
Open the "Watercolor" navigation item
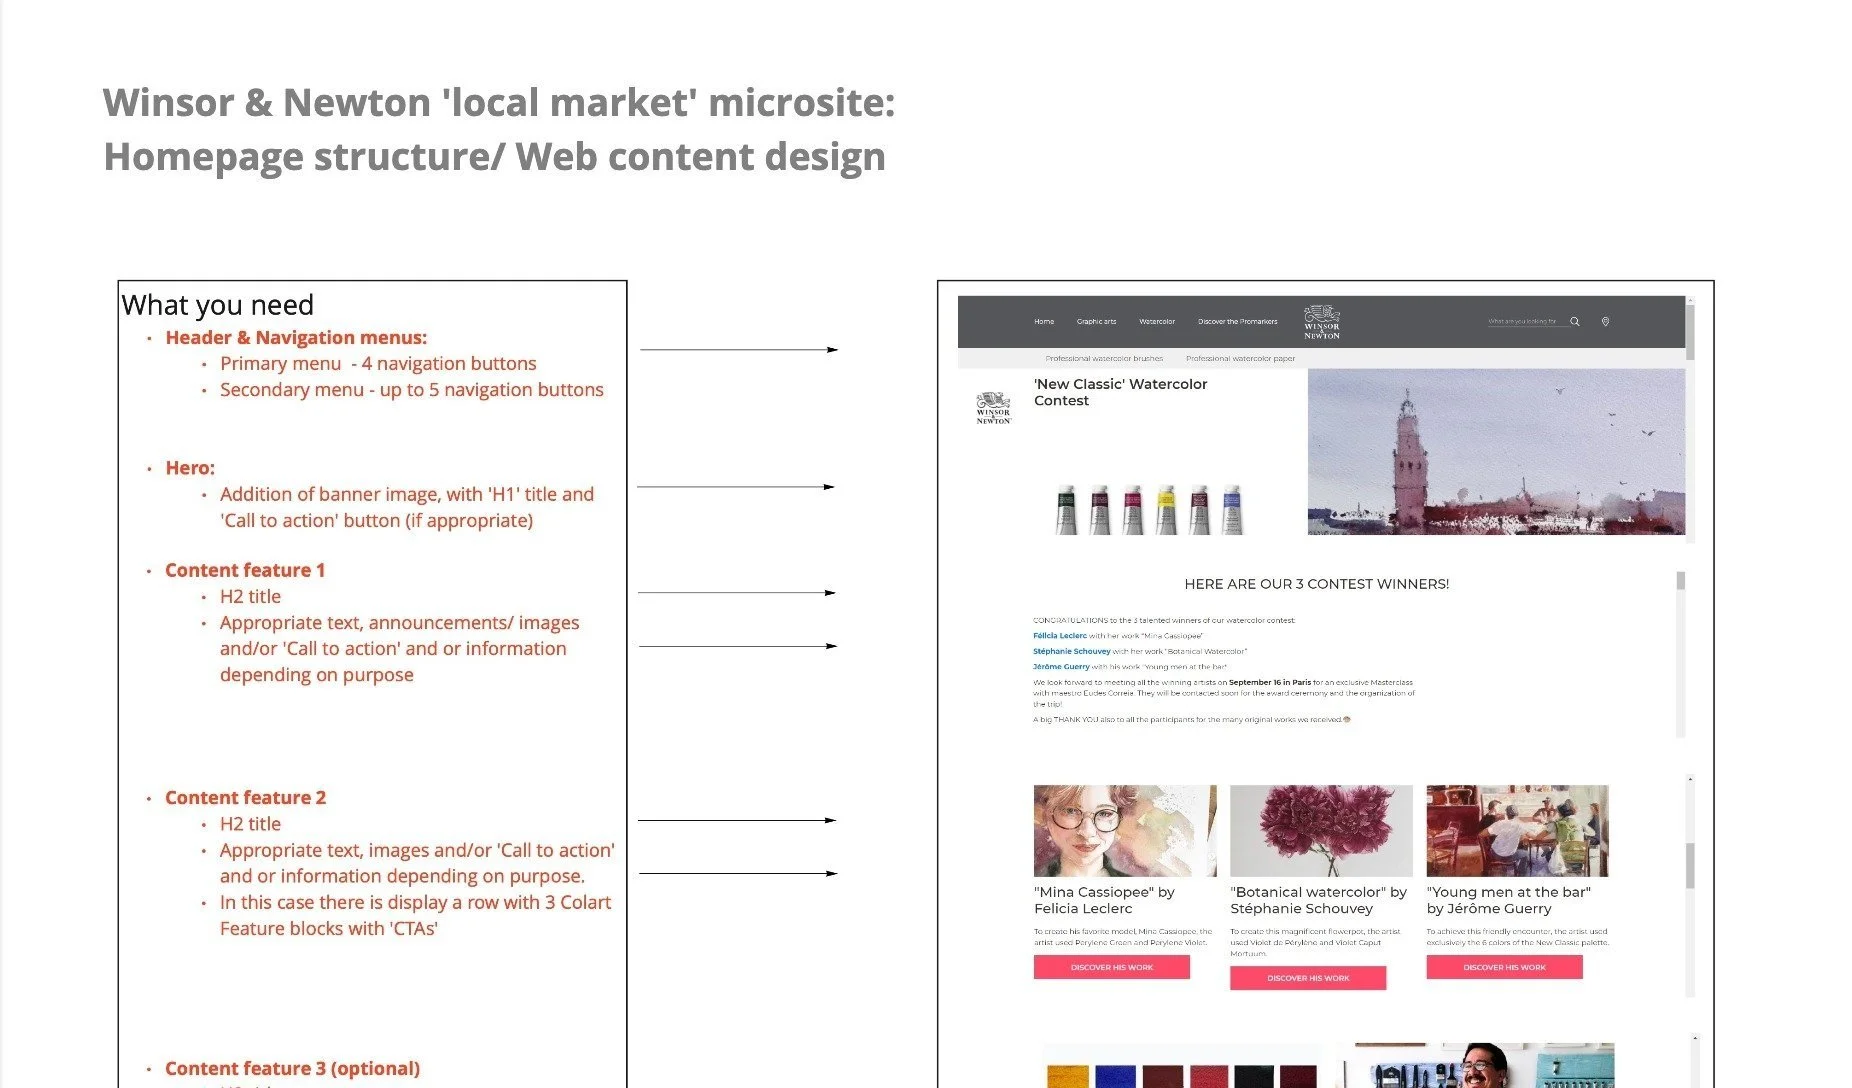(x=1157, y=321)
